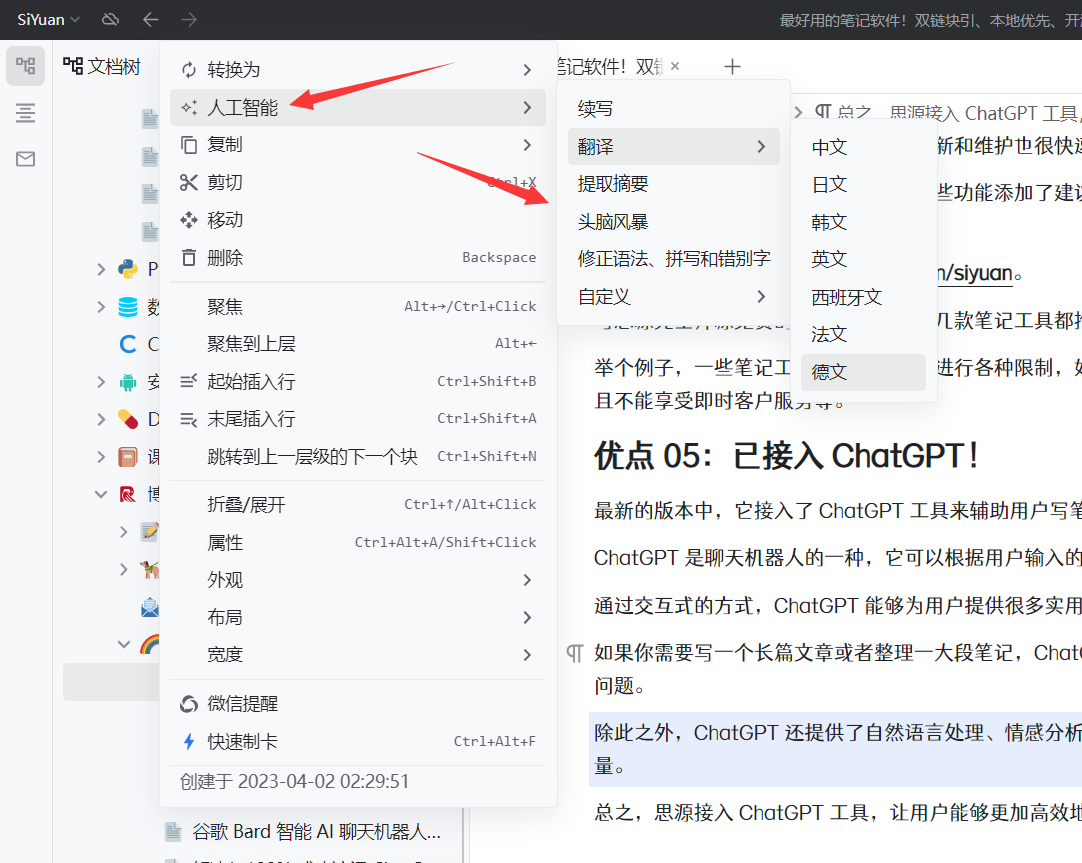Translate to 英文
Screen dimensions: 1082x863
click(863, 259)
